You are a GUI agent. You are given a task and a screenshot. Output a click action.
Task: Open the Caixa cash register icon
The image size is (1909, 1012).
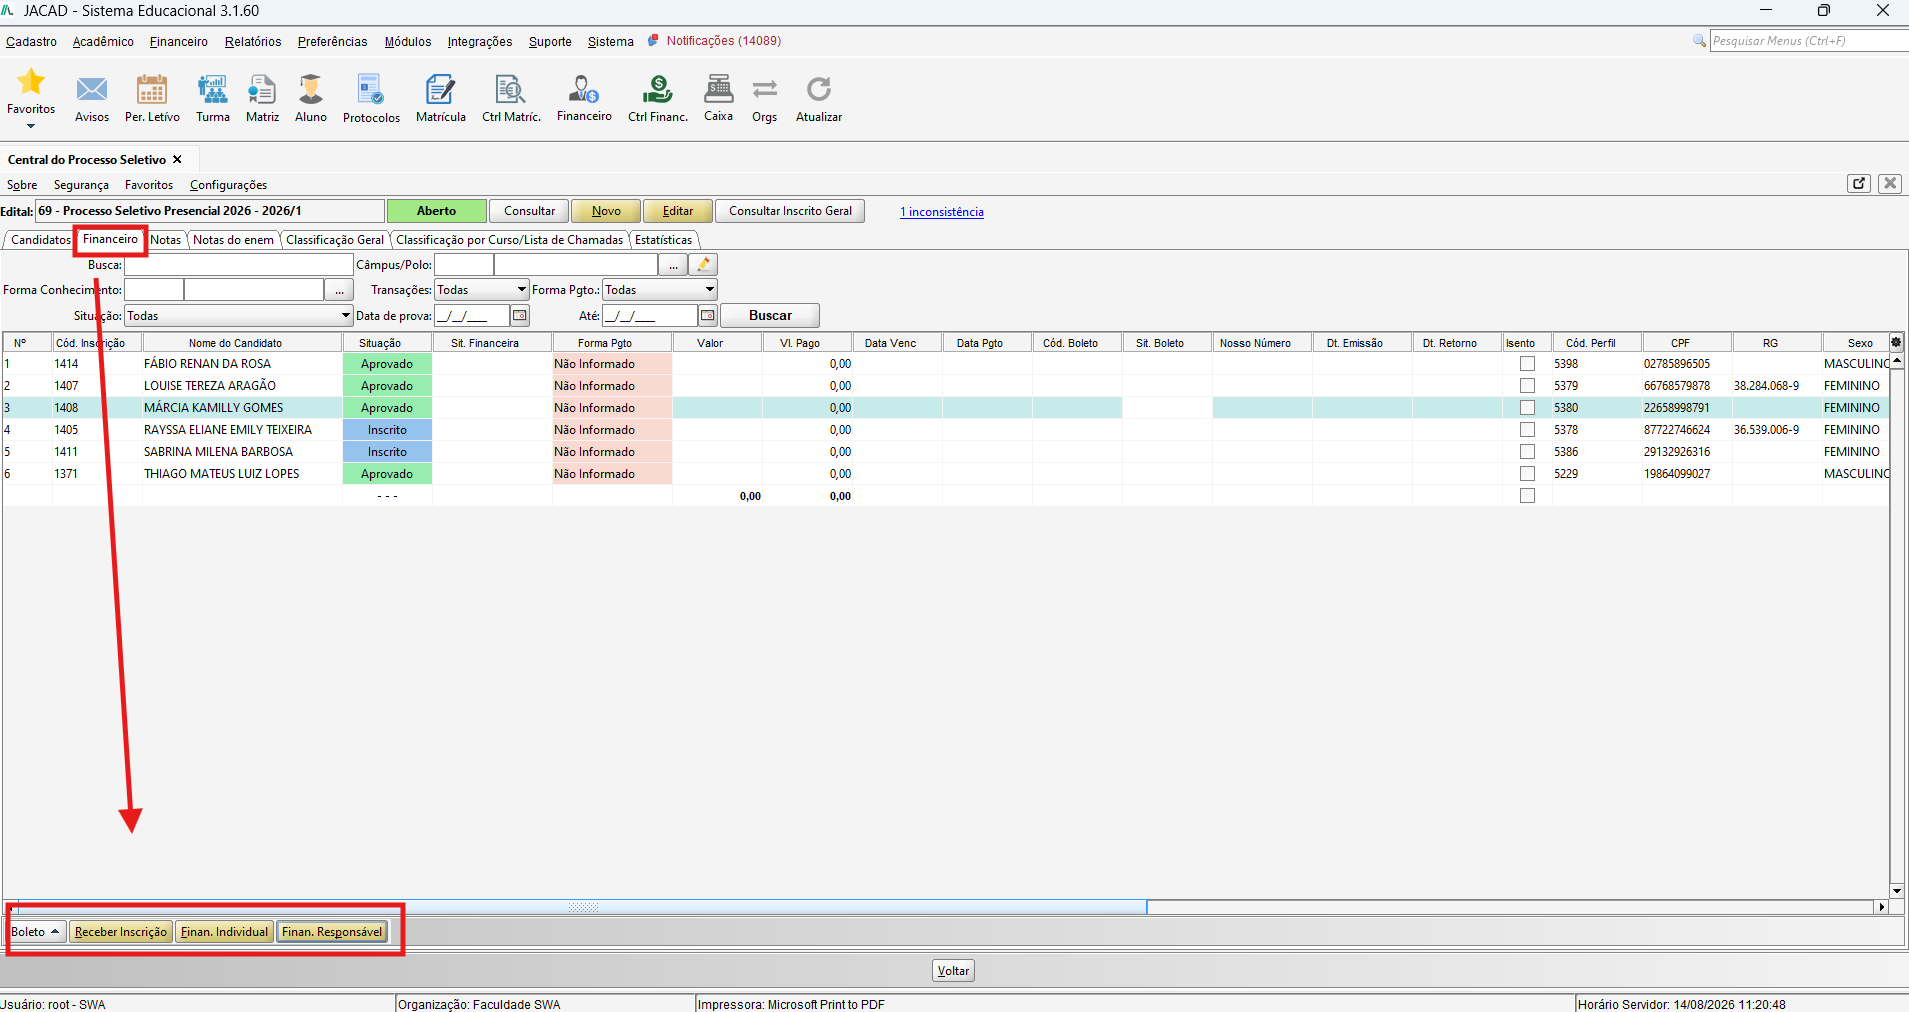tap(718, 88)
